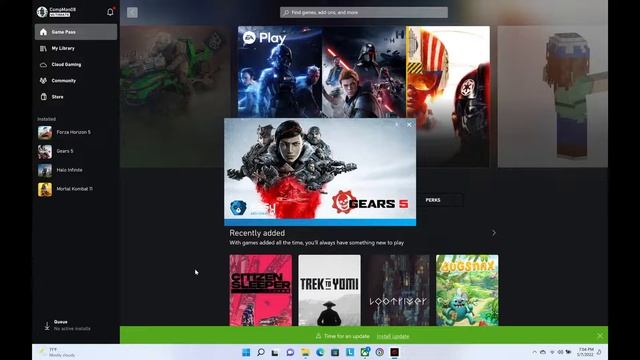The image size is (640, 360).
Task: Open the Minecraft character banner
Action: [553, 97]
